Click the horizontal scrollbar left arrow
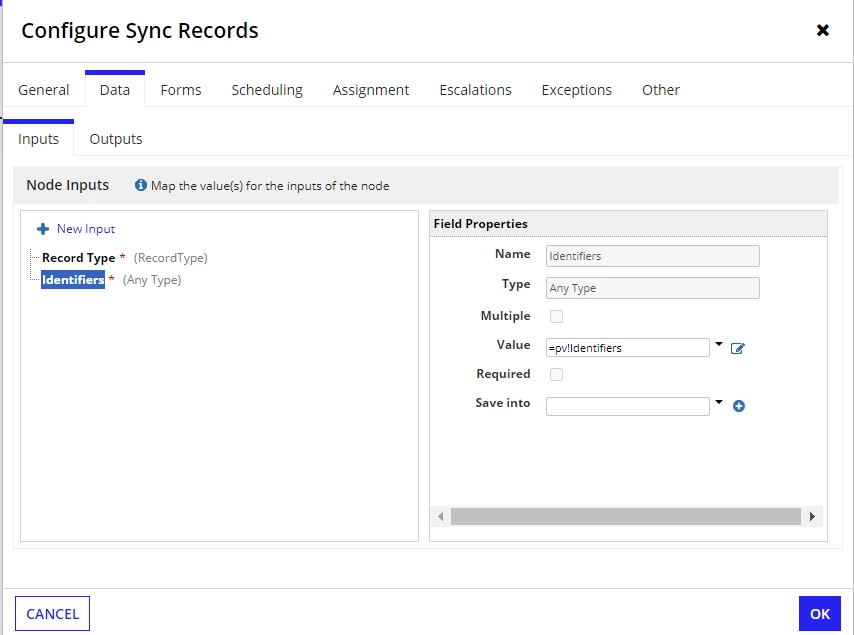This screenshot has height=635, width=854. coord(441,516)
